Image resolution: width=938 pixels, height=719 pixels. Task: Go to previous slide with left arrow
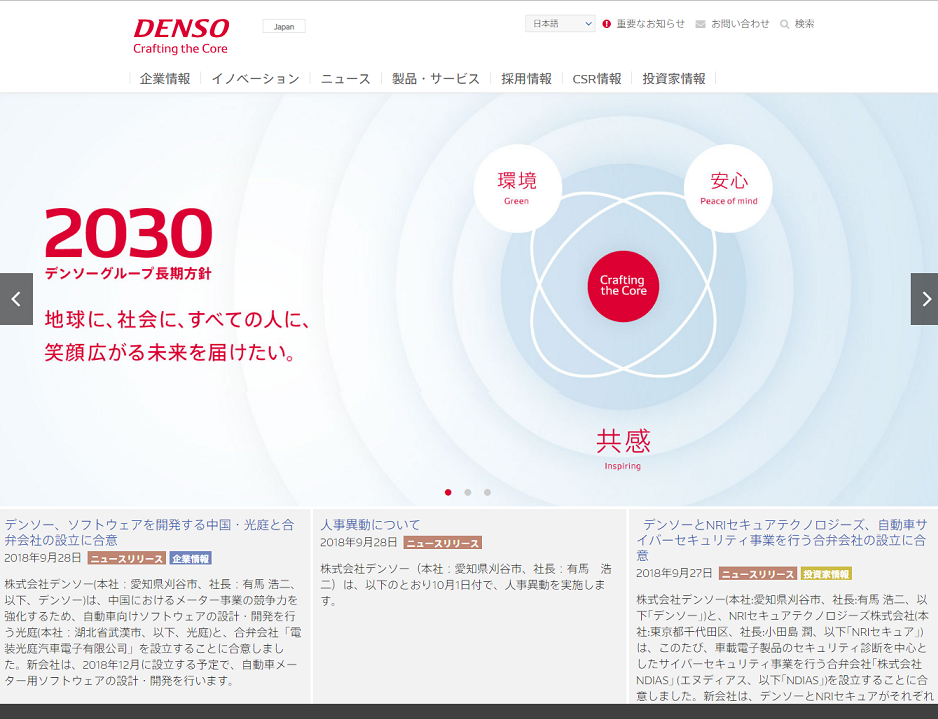pyautogui.click(x=16, y=299)
